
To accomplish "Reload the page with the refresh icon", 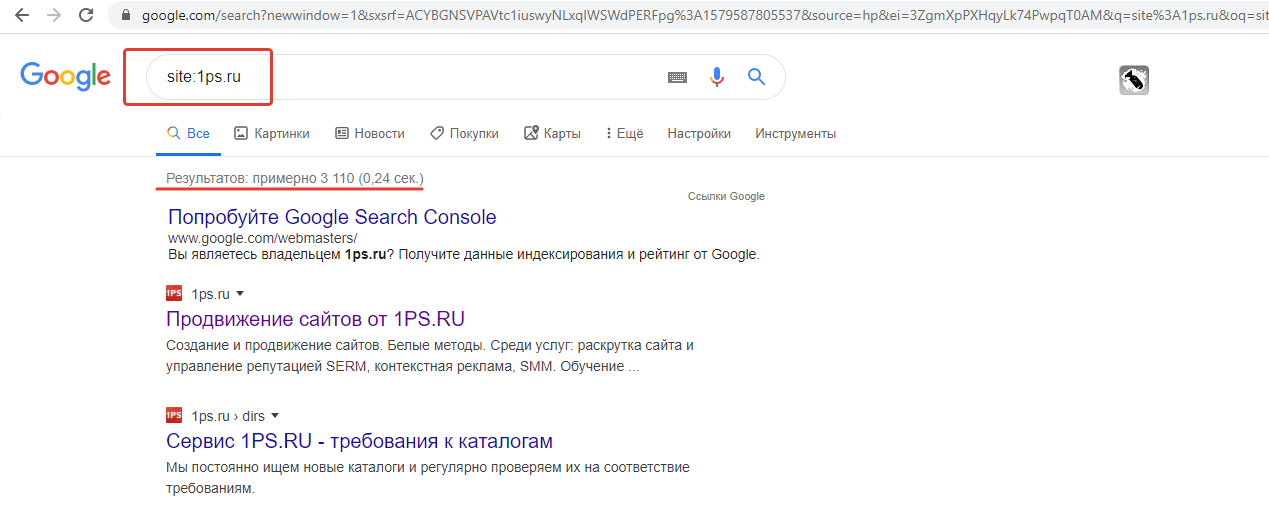I will tap(86, 15).
